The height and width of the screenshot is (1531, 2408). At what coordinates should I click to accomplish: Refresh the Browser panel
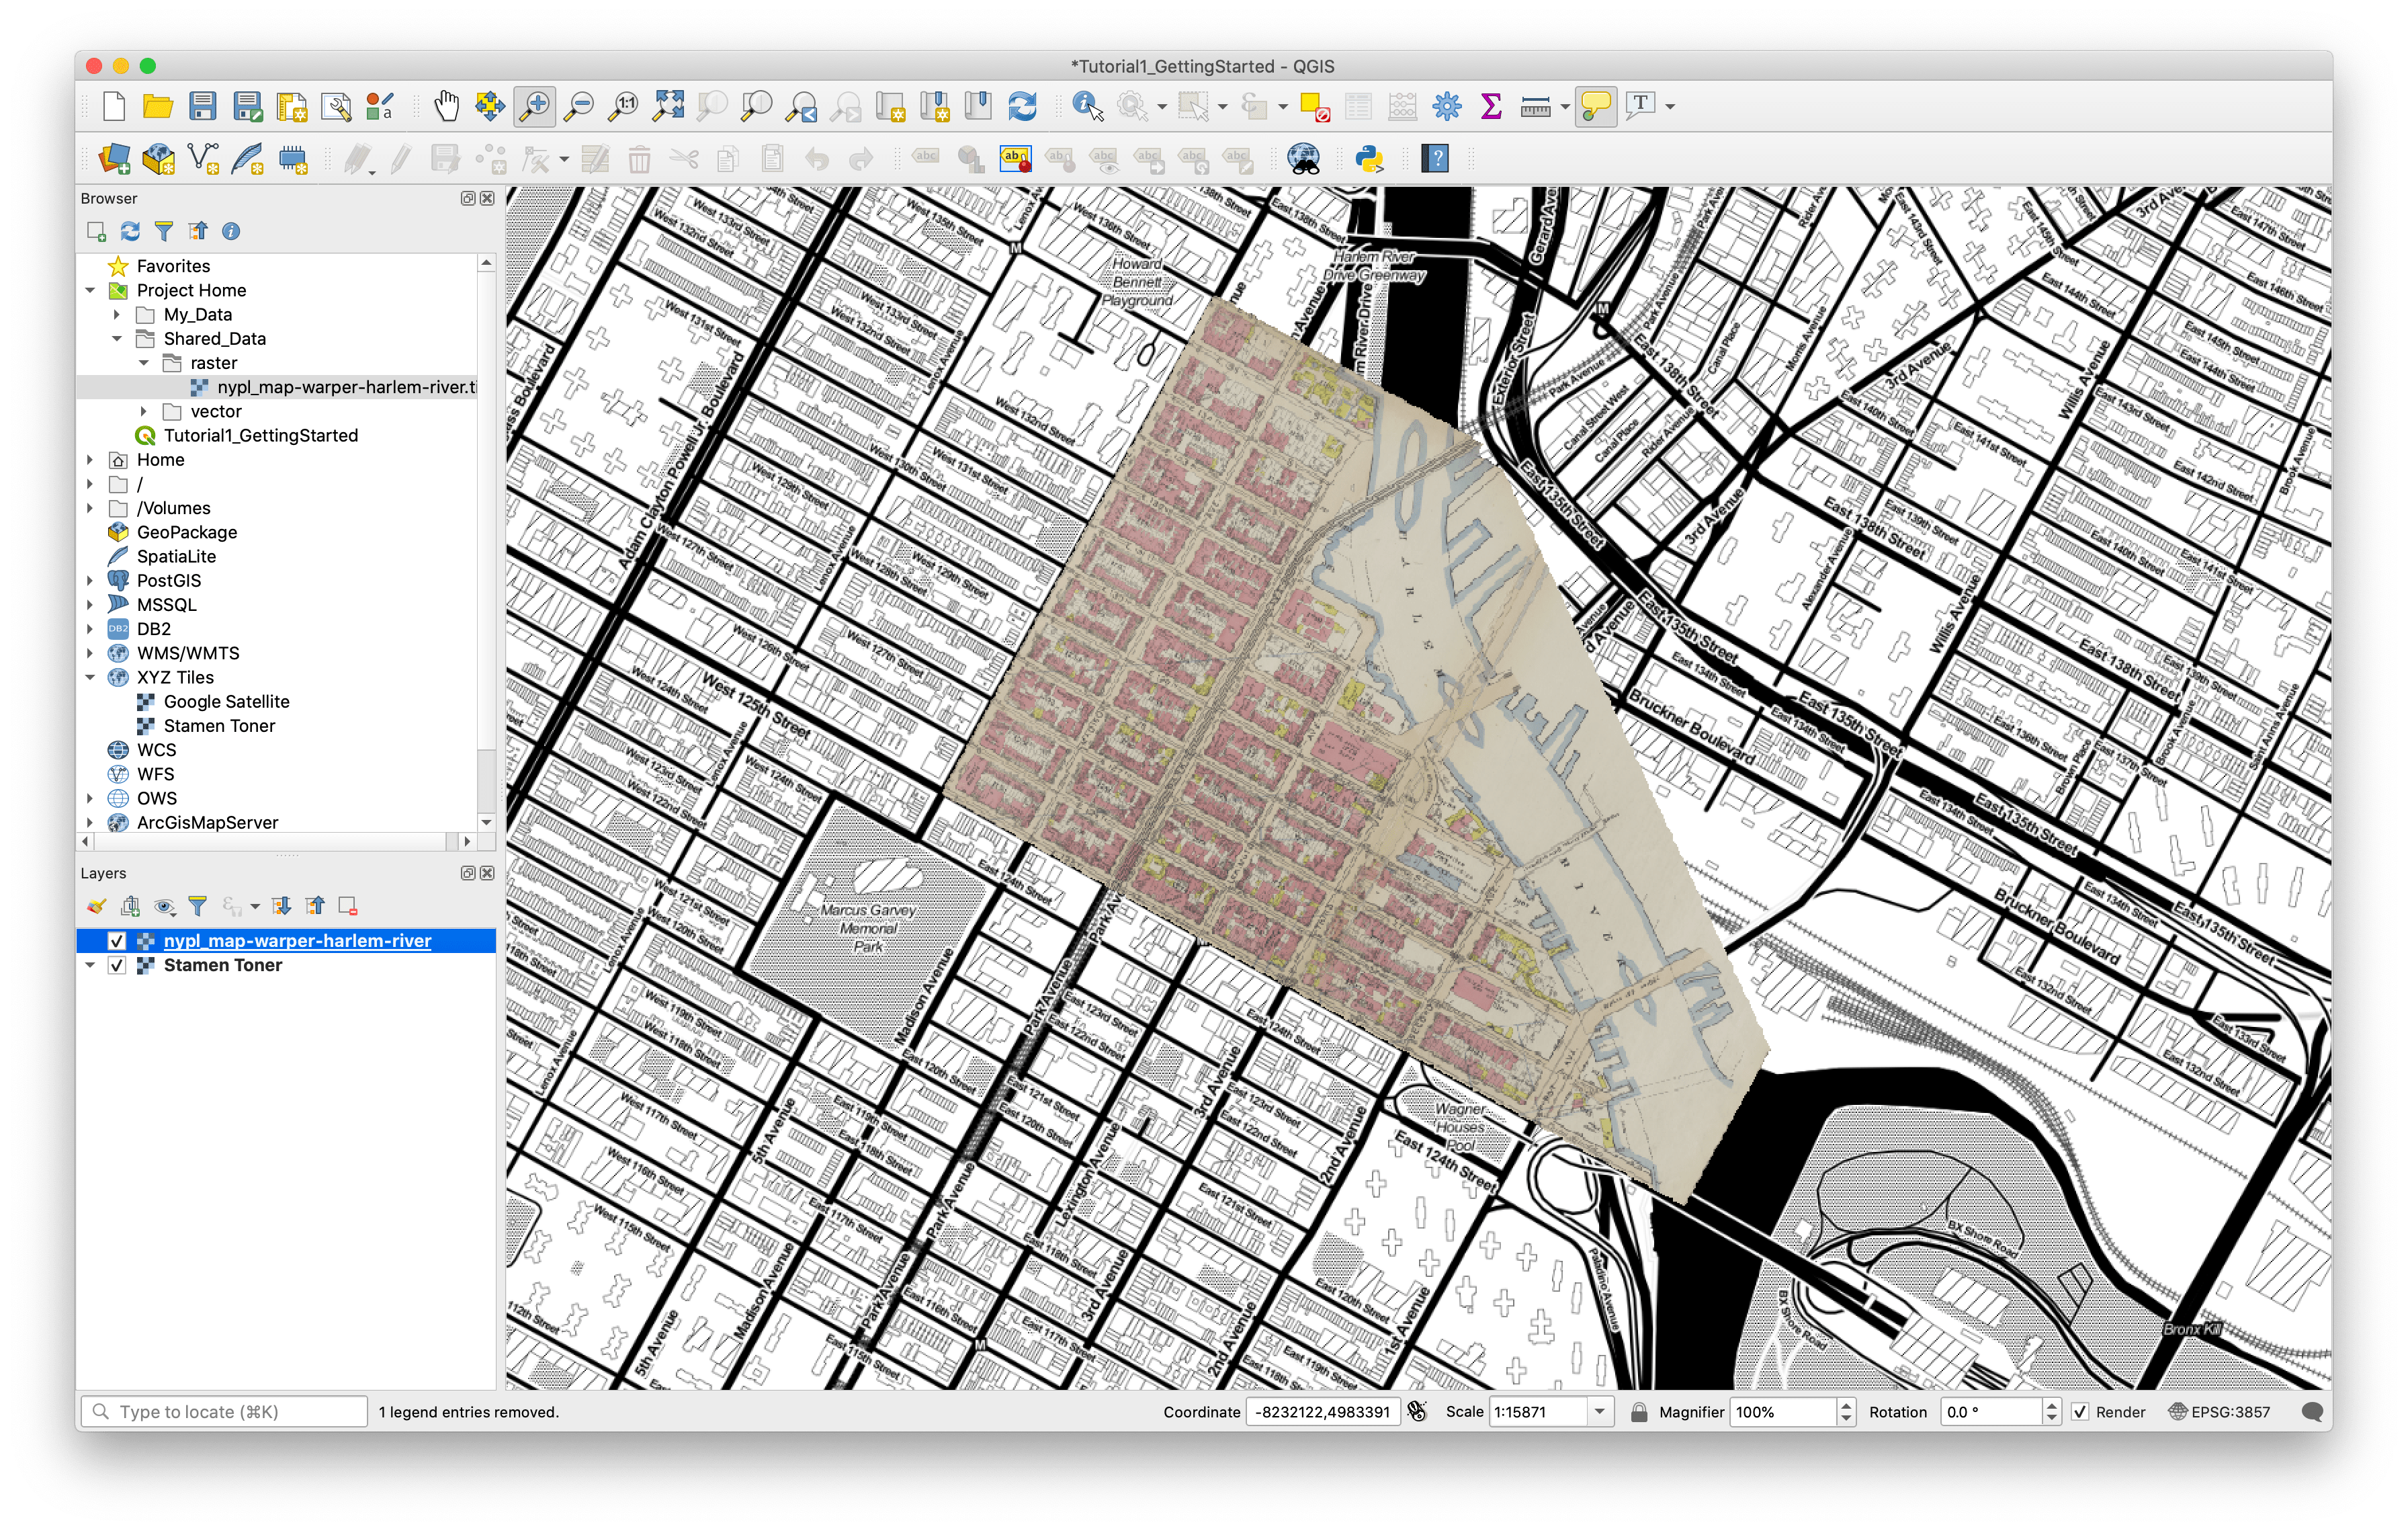coord(130,231)
